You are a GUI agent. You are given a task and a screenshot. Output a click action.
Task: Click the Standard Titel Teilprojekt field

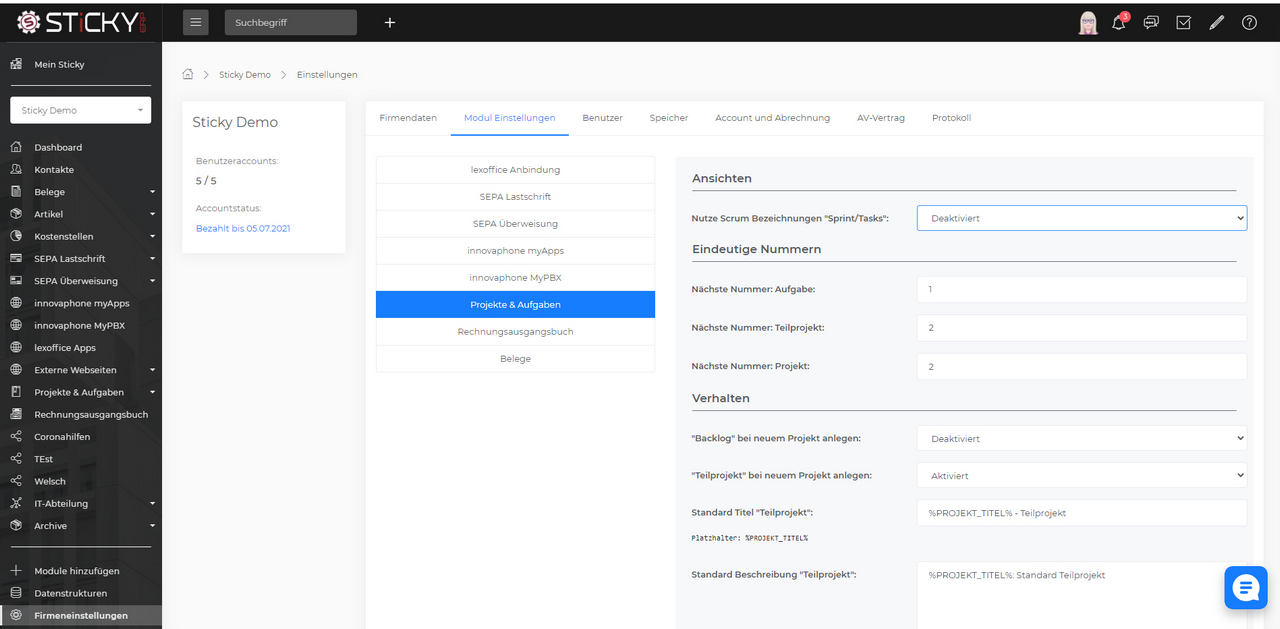tap(1082, 513)
